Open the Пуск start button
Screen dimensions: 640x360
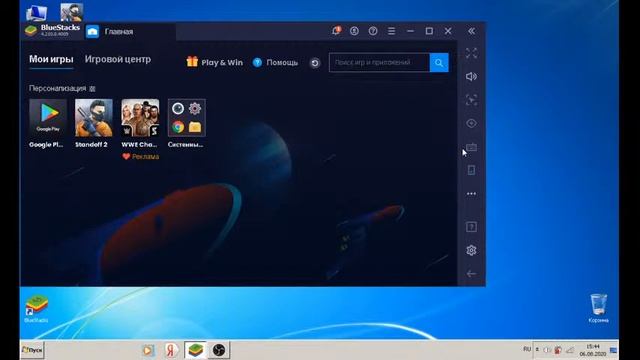tap(32, 350)
